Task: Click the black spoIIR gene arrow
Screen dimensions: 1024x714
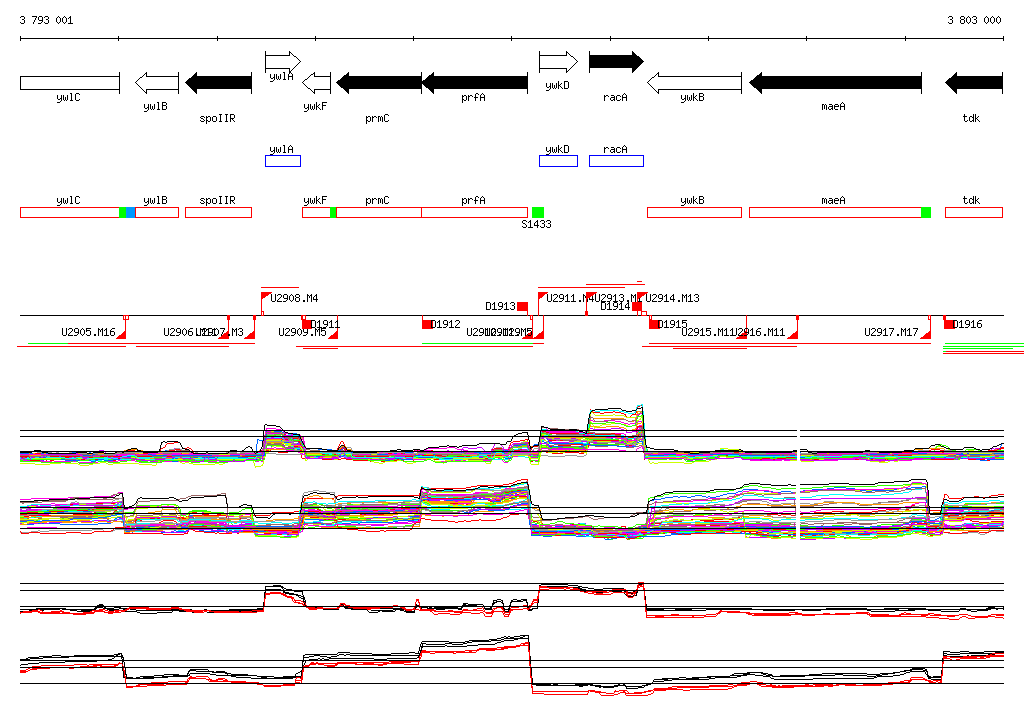Action: (219, 83)
